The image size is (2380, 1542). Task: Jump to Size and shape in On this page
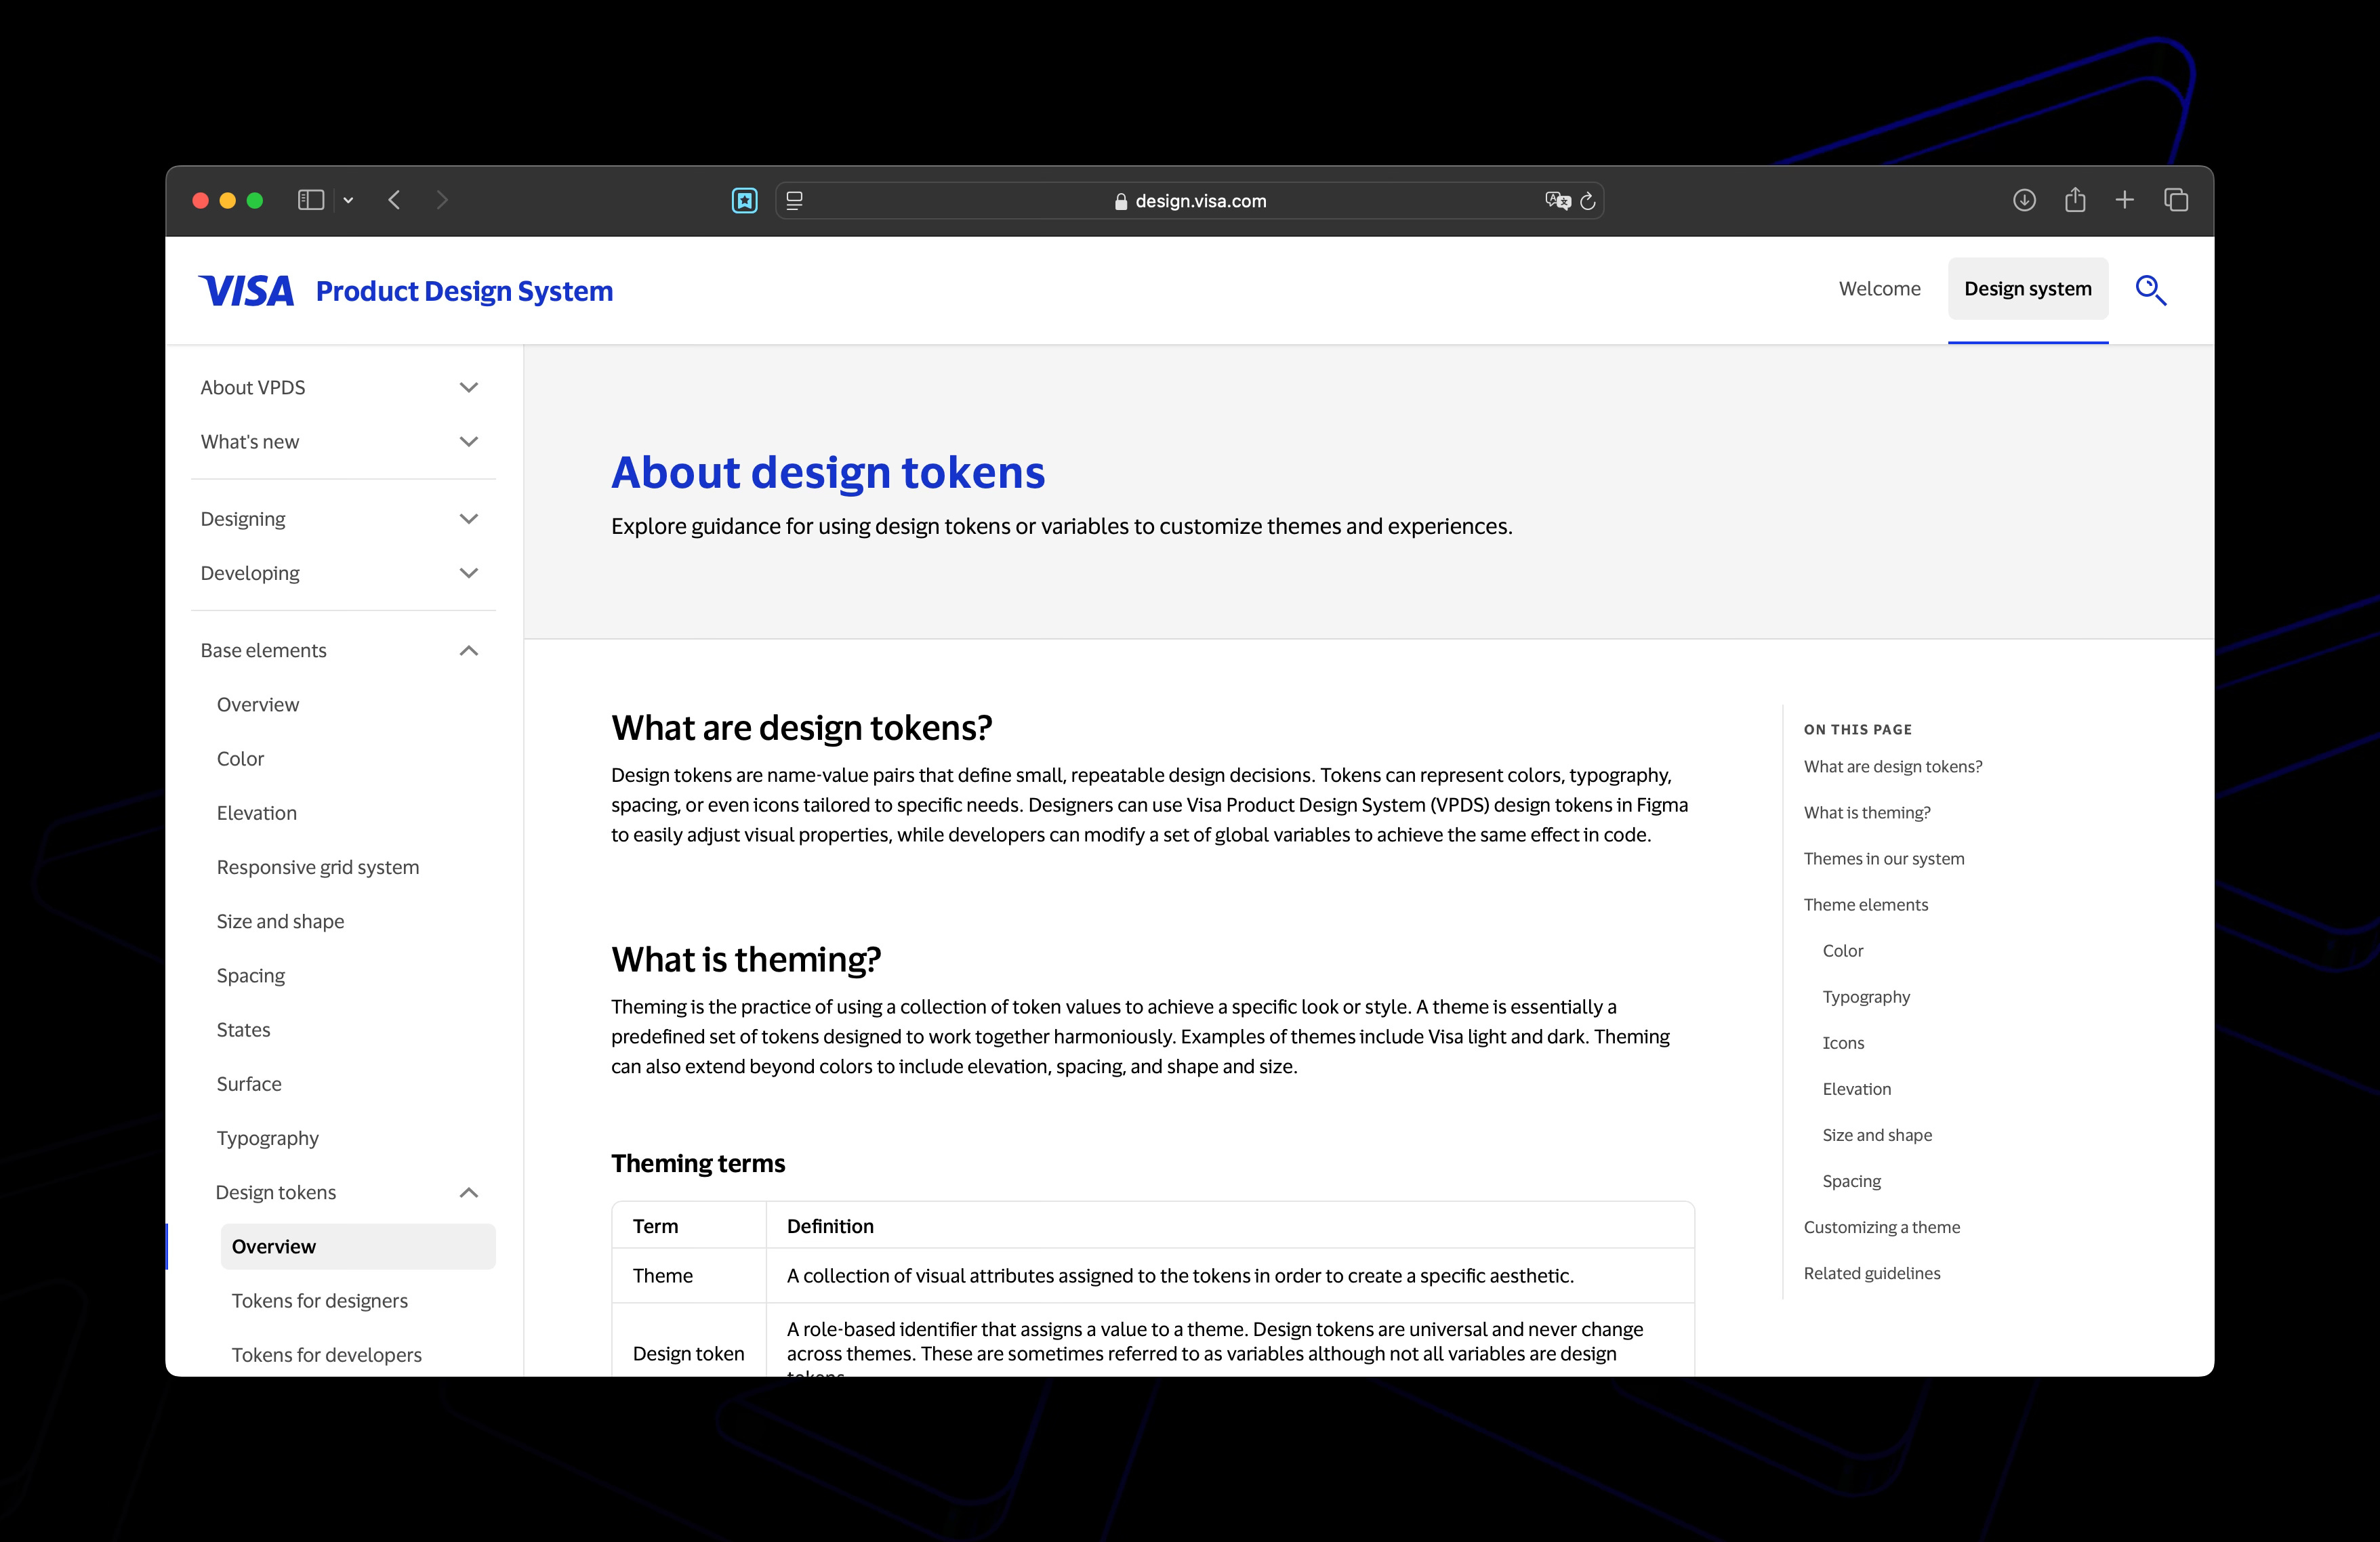point(1876,1135)
